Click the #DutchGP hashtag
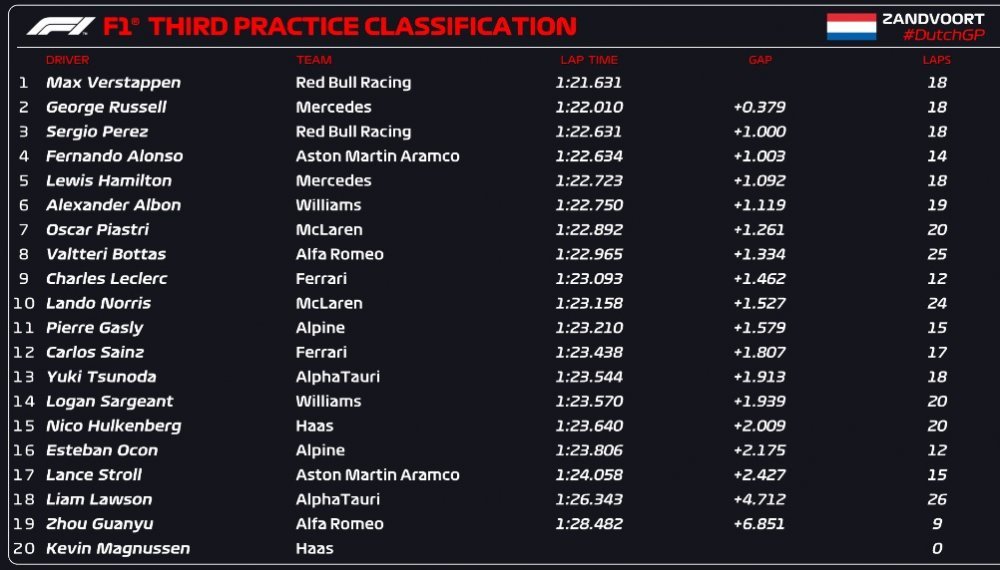 pyautogui.click(x=943, y=35)
